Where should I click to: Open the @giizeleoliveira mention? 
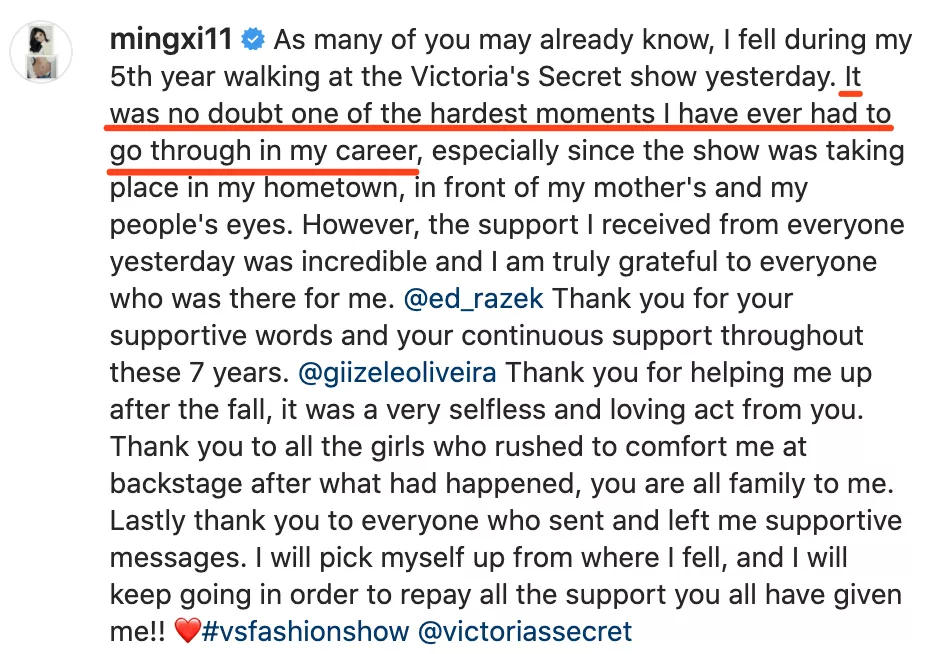pos(397,373)
